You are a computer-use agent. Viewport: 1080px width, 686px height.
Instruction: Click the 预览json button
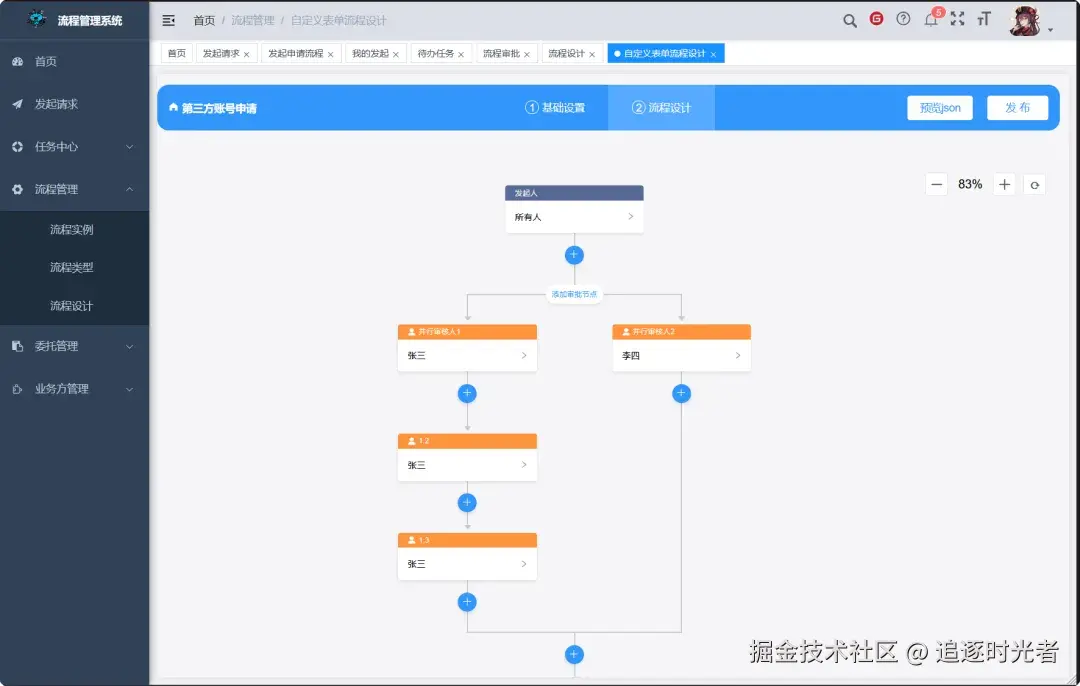click(939, 107)
